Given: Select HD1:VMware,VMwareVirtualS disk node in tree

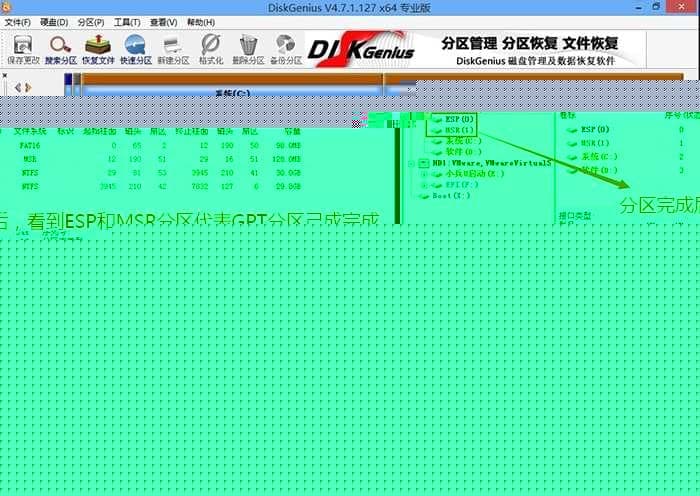Looking at the screenshot, I should pos(492,163).
